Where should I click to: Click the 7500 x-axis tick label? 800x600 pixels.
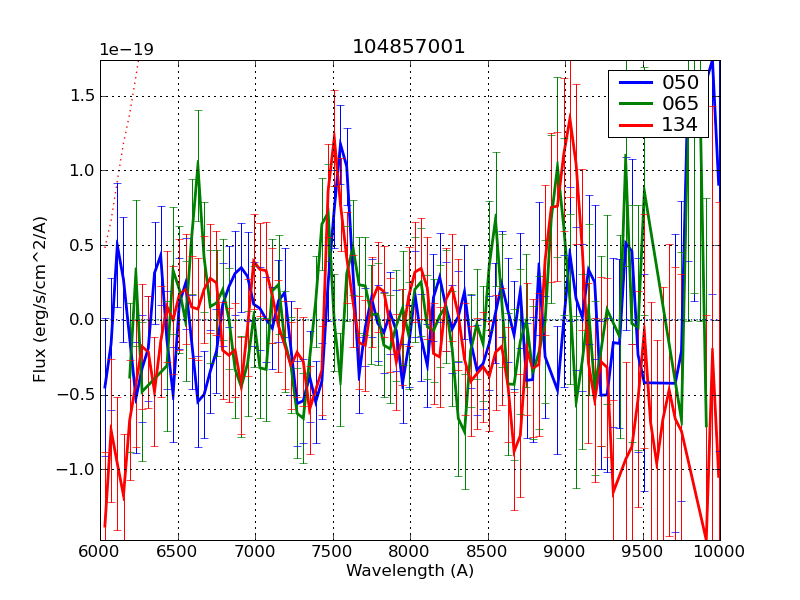[x=332, y=550]
